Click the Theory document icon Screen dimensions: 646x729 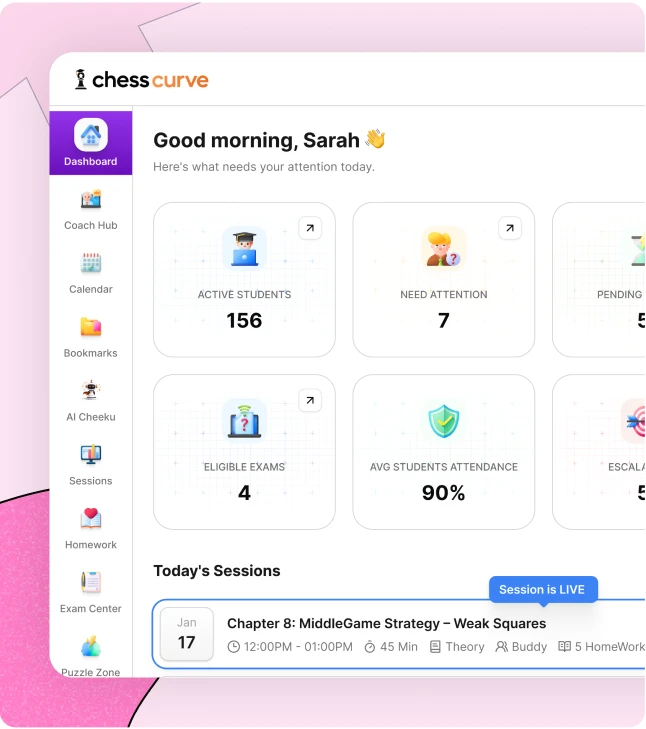click(x=435, y=647)
